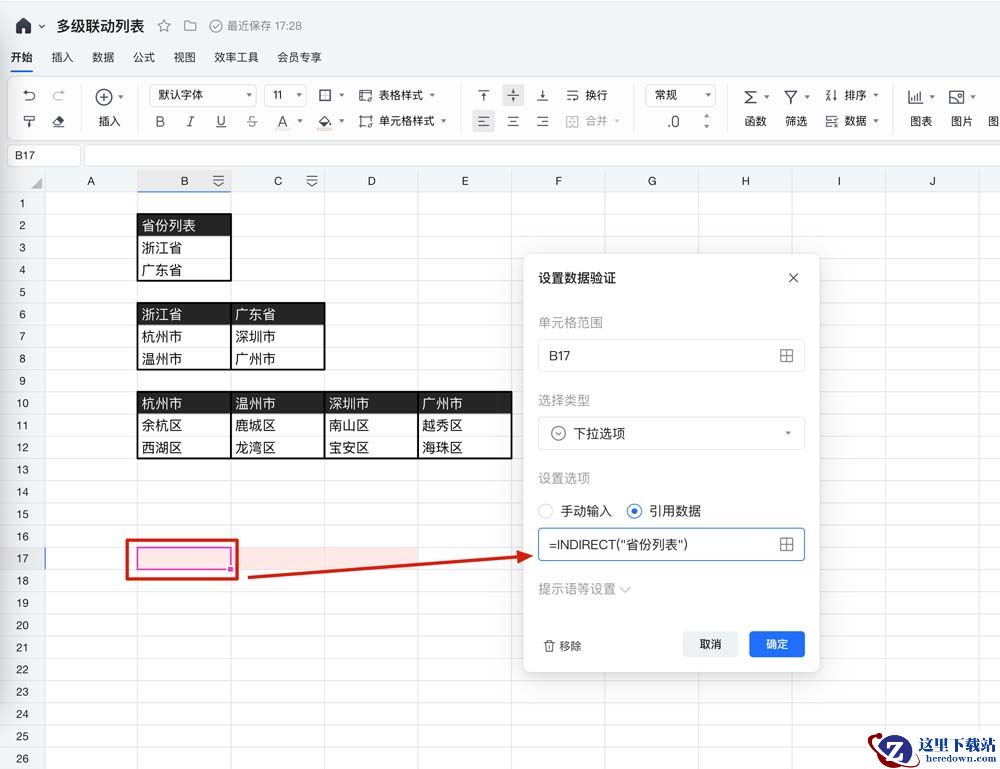Screen dimensions: 1000x769
Task: Click the 确定 button
Action: 776,644
